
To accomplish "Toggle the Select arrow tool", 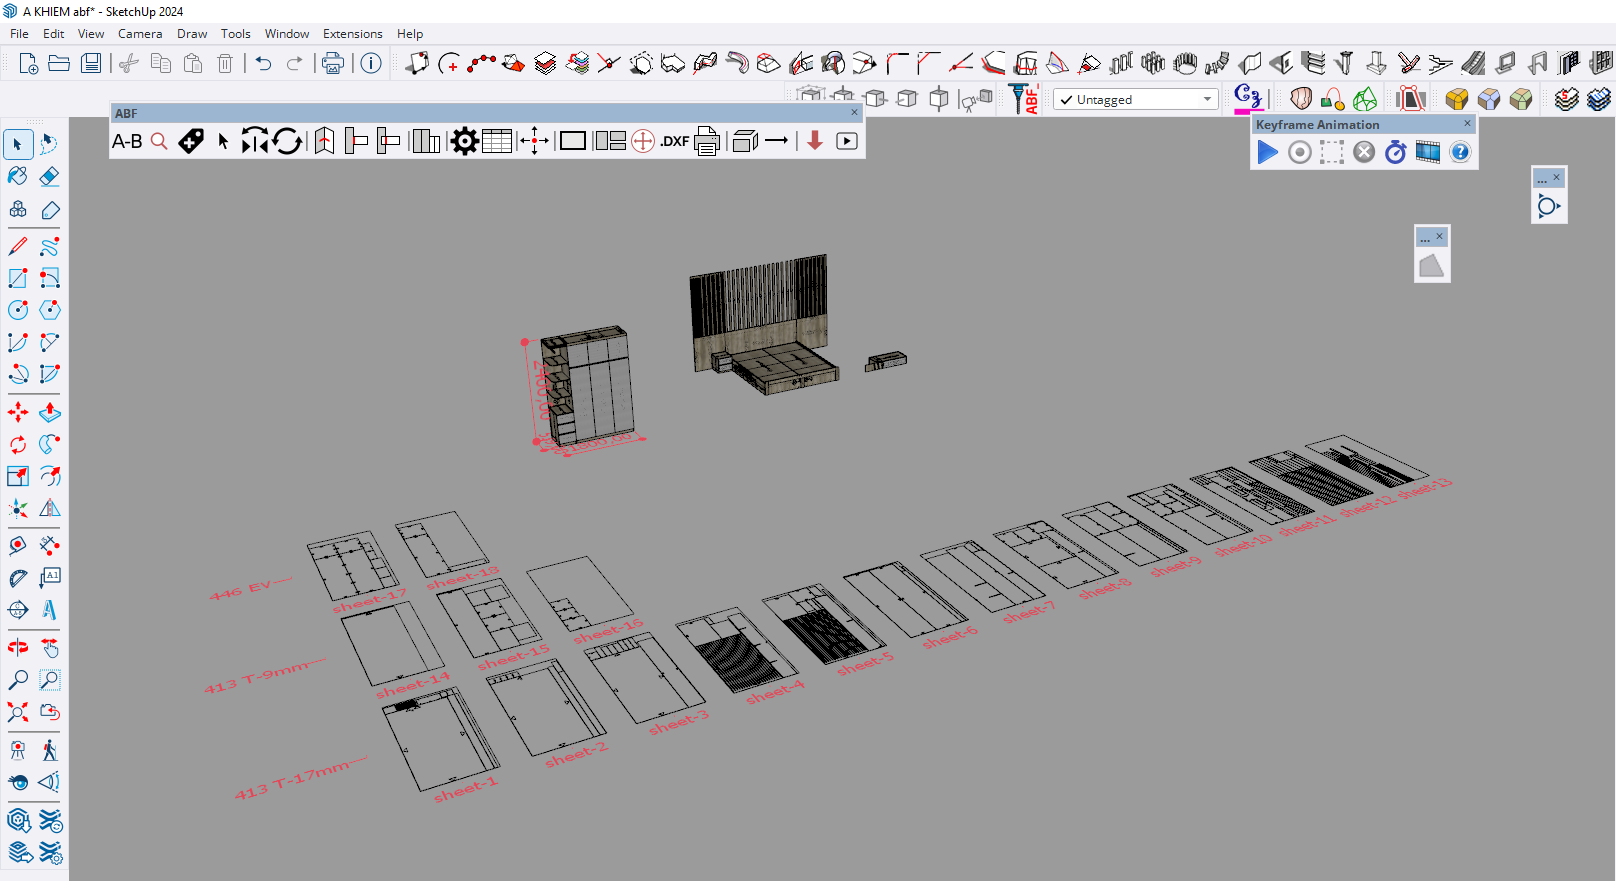I will click(18, 144).
